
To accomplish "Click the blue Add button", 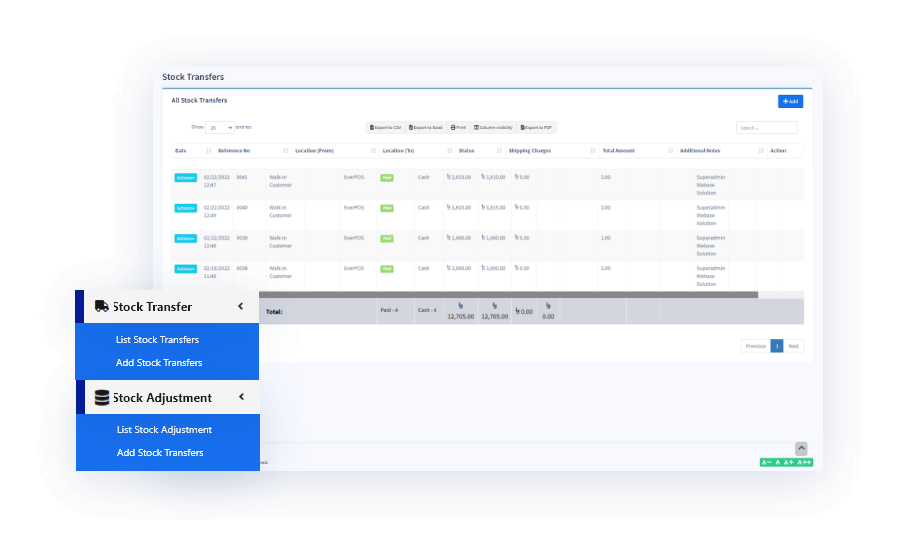I will (790, 101).
